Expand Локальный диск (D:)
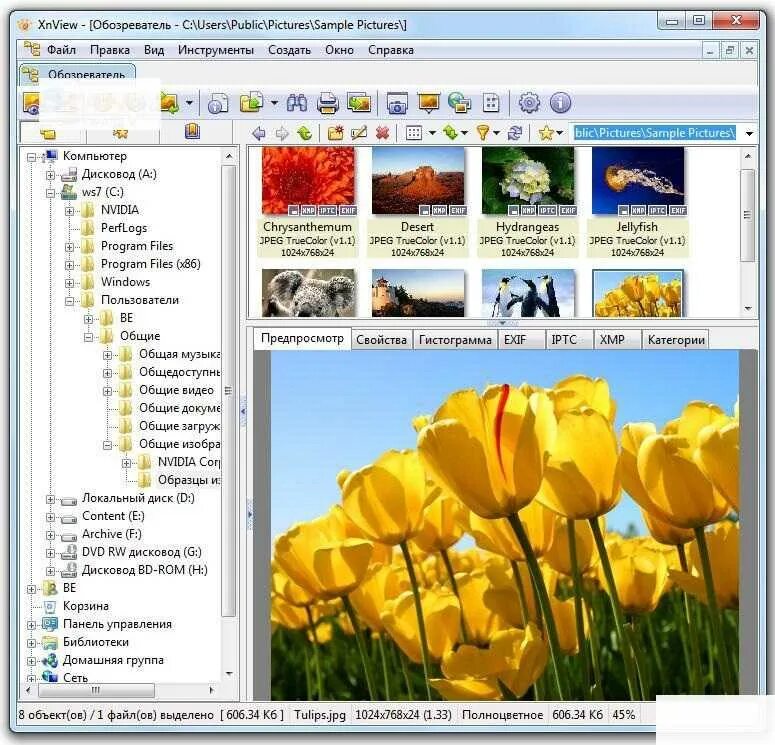Image resolution: width=775 pixels, height=745 pixels. coord(50,499)
